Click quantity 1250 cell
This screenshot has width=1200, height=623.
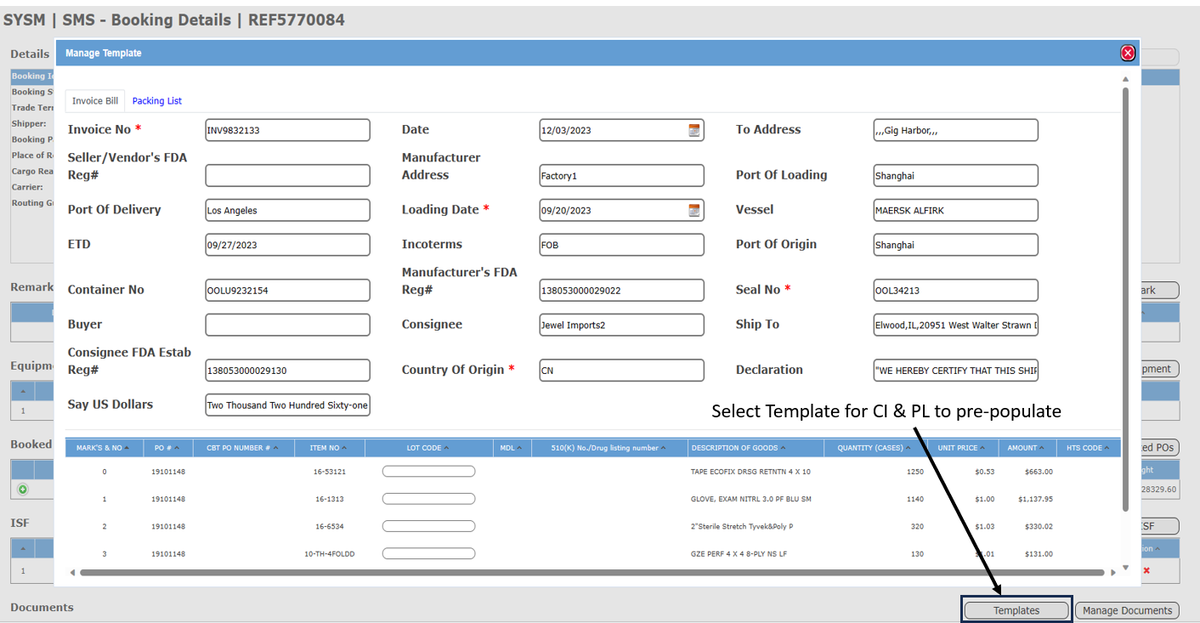tap(914, 471)
